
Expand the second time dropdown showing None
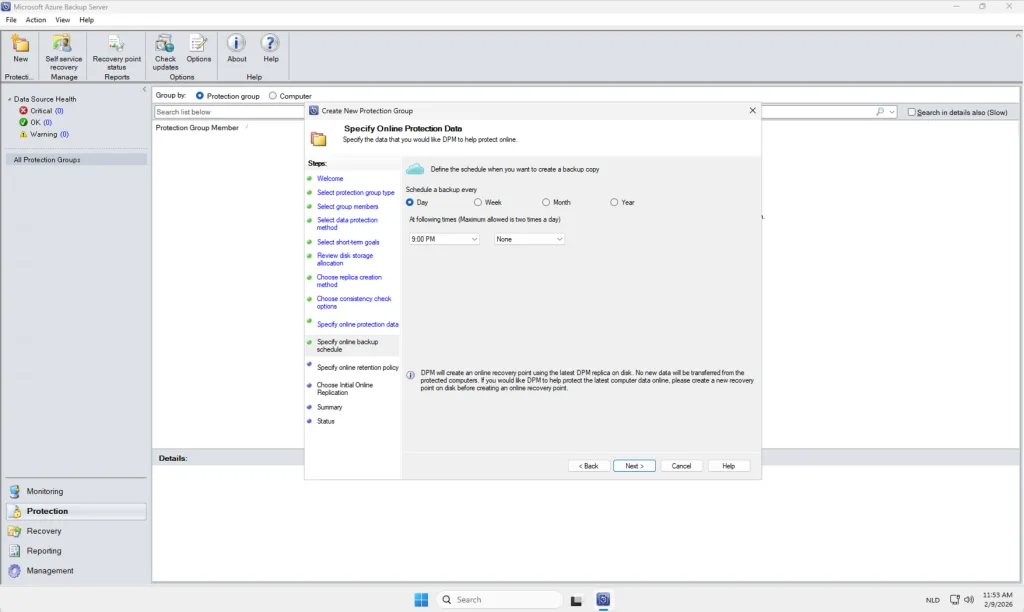(x=530, y=239)
